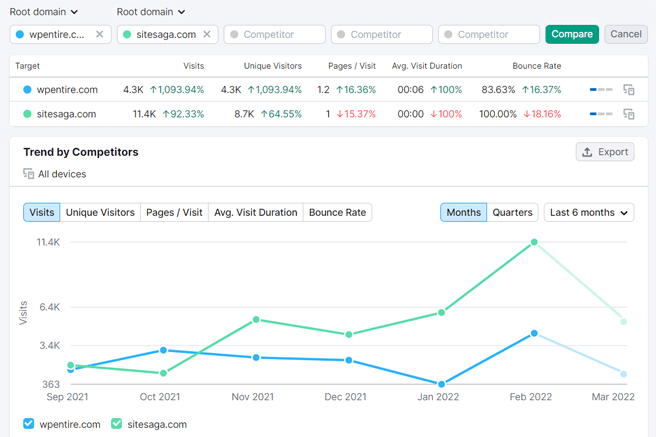Image resolution: width=656 pixels, height=437 pixels.
Task: Switch to Avg. Visit Duration tab
Action: pyautogui.click(x=256, y=212)
